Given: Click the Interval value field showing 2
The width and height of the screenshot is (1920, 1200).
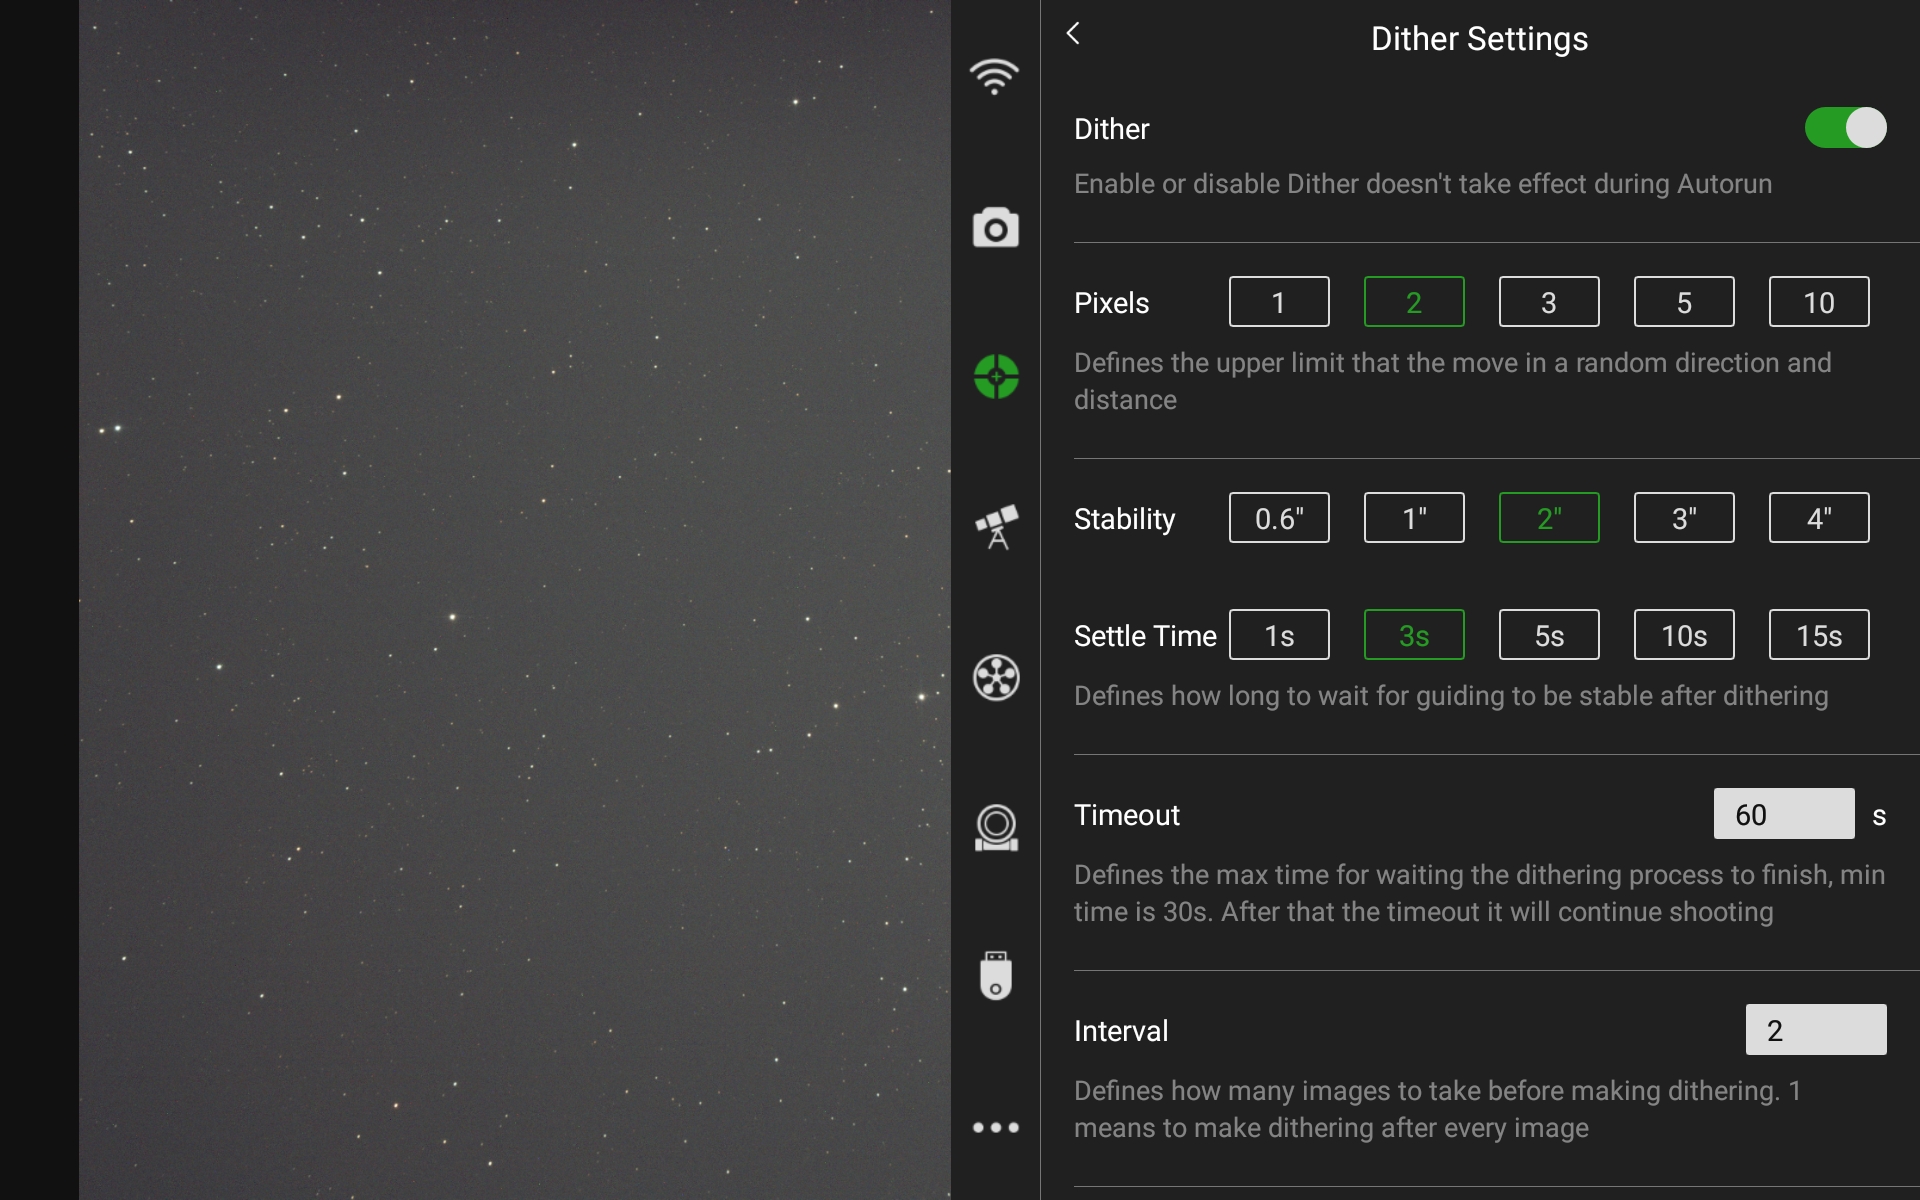Looking at the screenshot, I should tap(1815, 1030).
